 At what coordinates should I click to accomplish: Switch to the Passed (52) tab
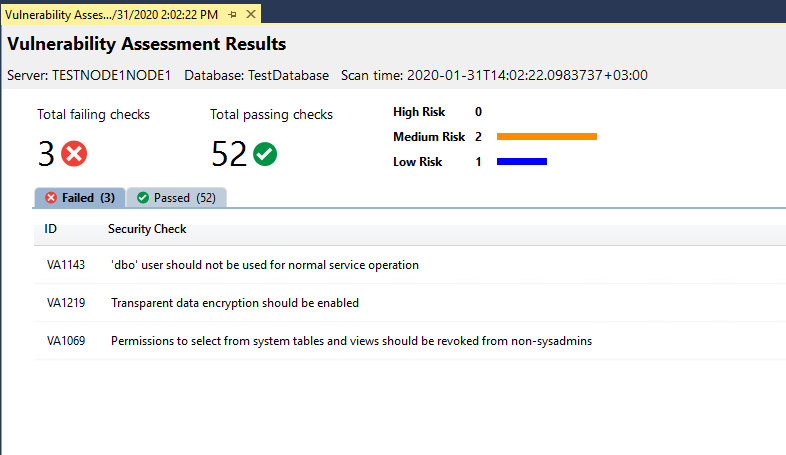point(176,197)
